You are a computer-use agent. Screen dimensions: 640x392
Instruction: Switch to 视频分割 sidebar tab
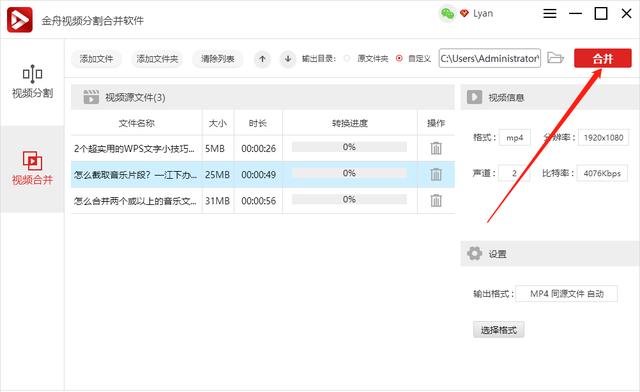(32, 82)
